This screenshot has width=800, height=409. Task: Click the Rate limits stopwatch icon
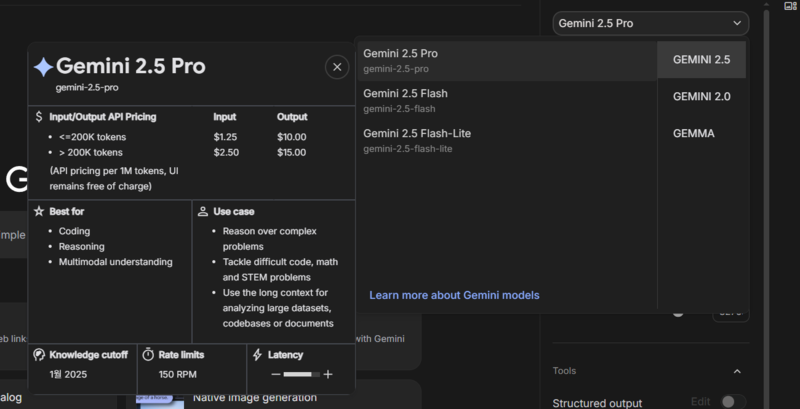pos(148,354)
